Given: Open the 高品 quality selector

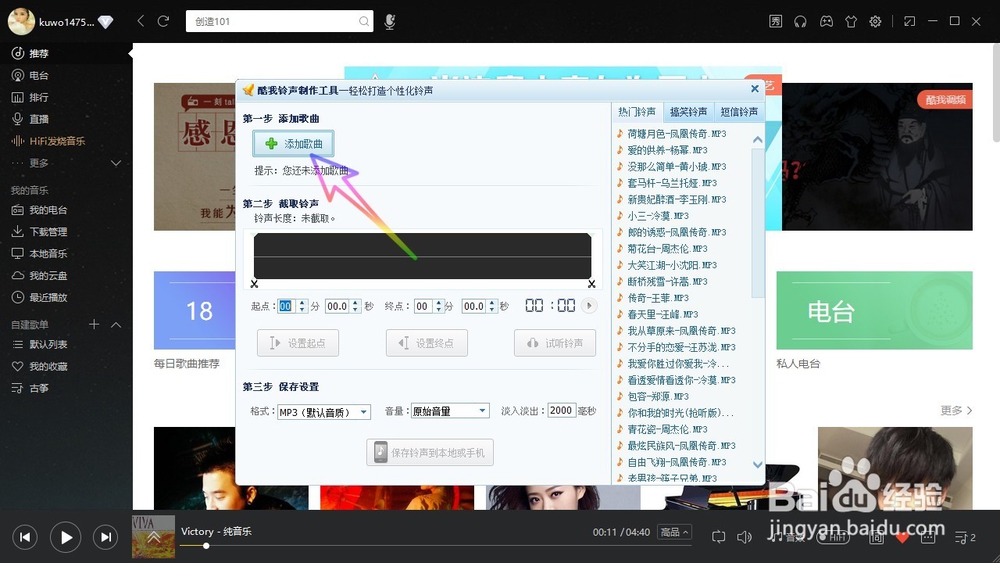Looking at the screenshot, I should click(x=675, y=532).
